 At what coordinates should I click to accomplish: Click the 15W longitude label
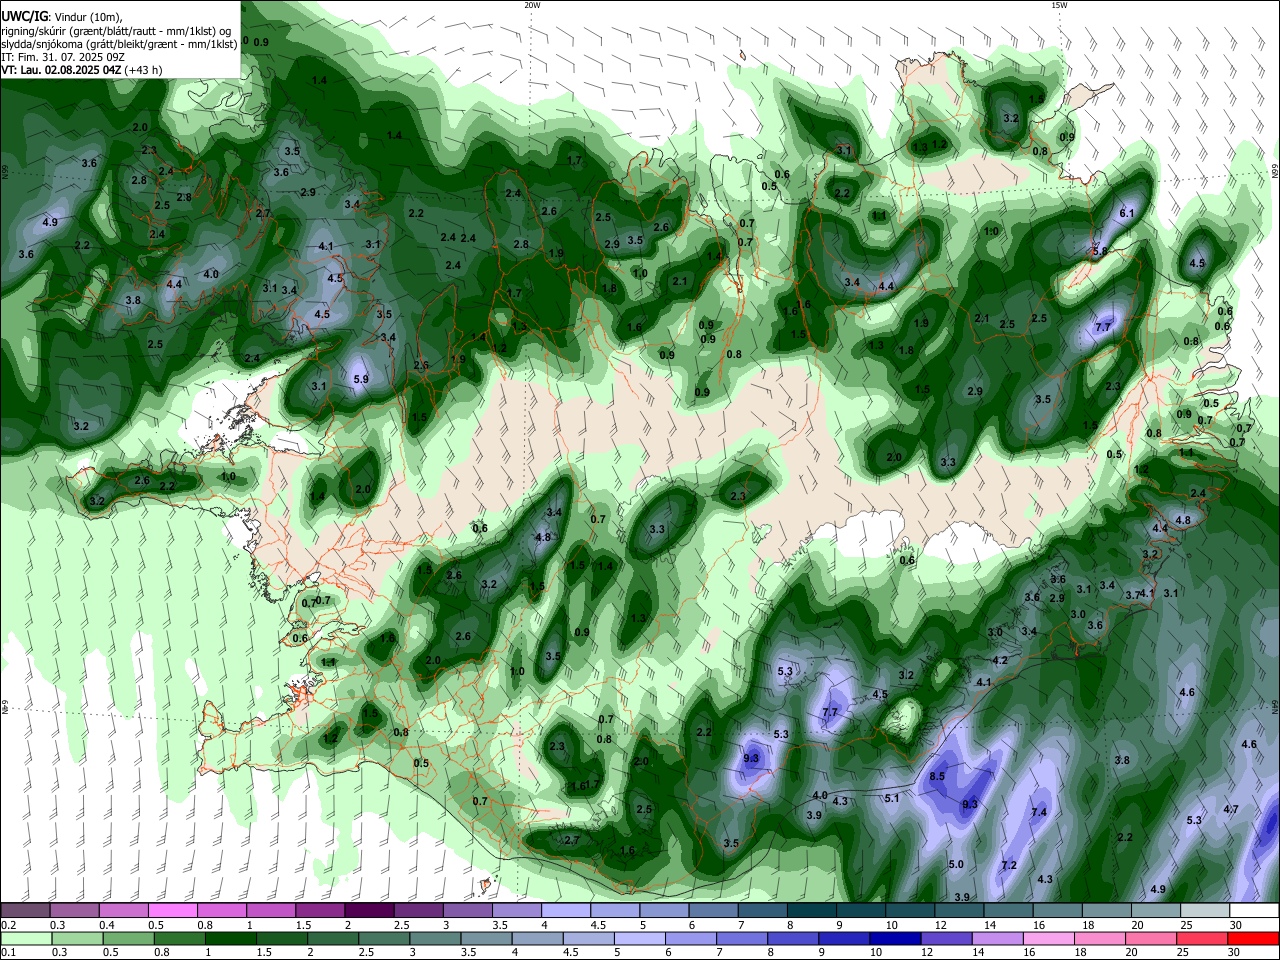coord(1059,4)
